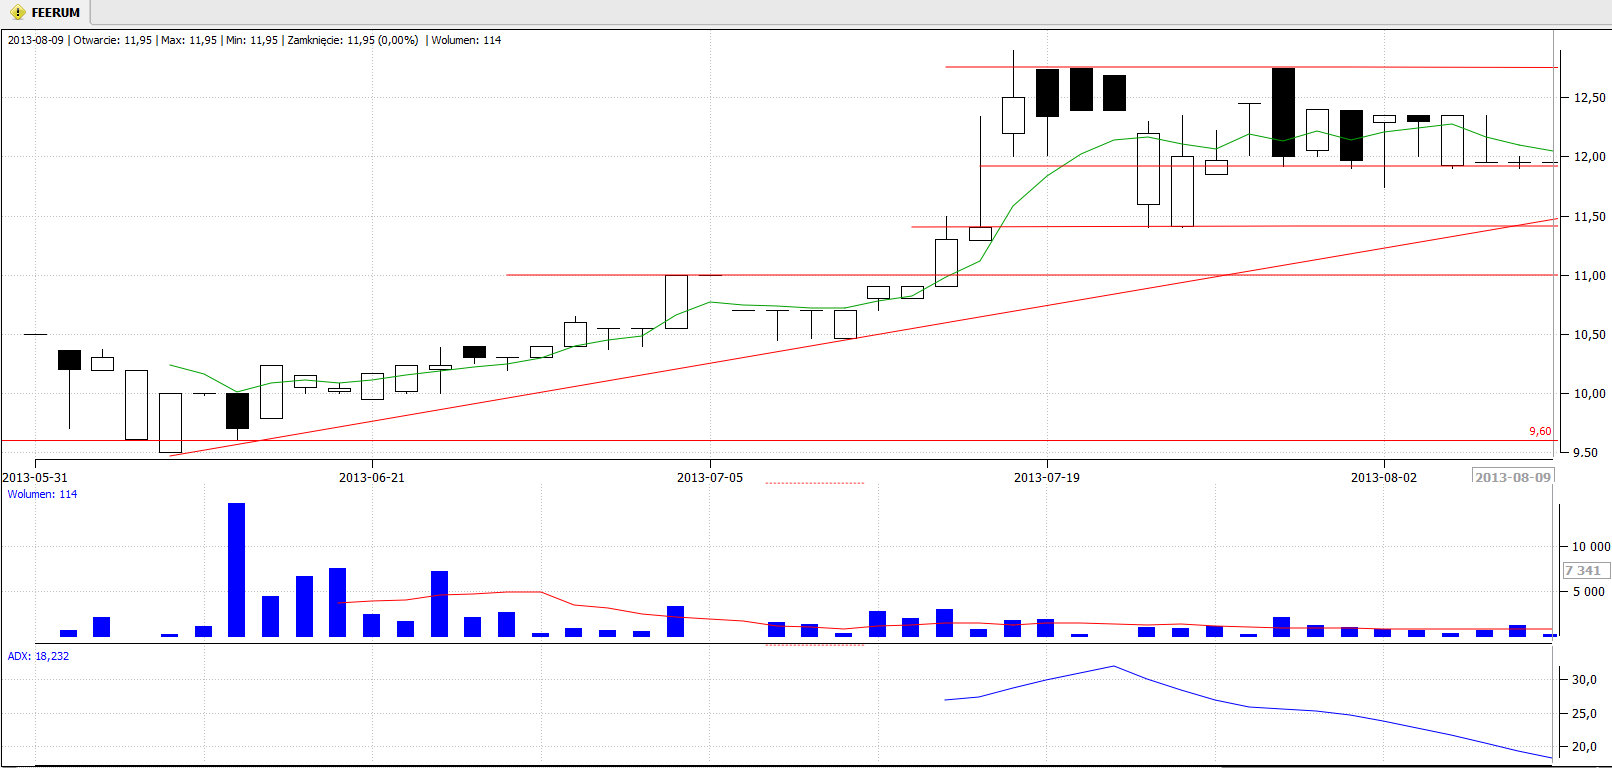Click the 20,0 ADX axis label
1612x768 pixels.
1585,747
